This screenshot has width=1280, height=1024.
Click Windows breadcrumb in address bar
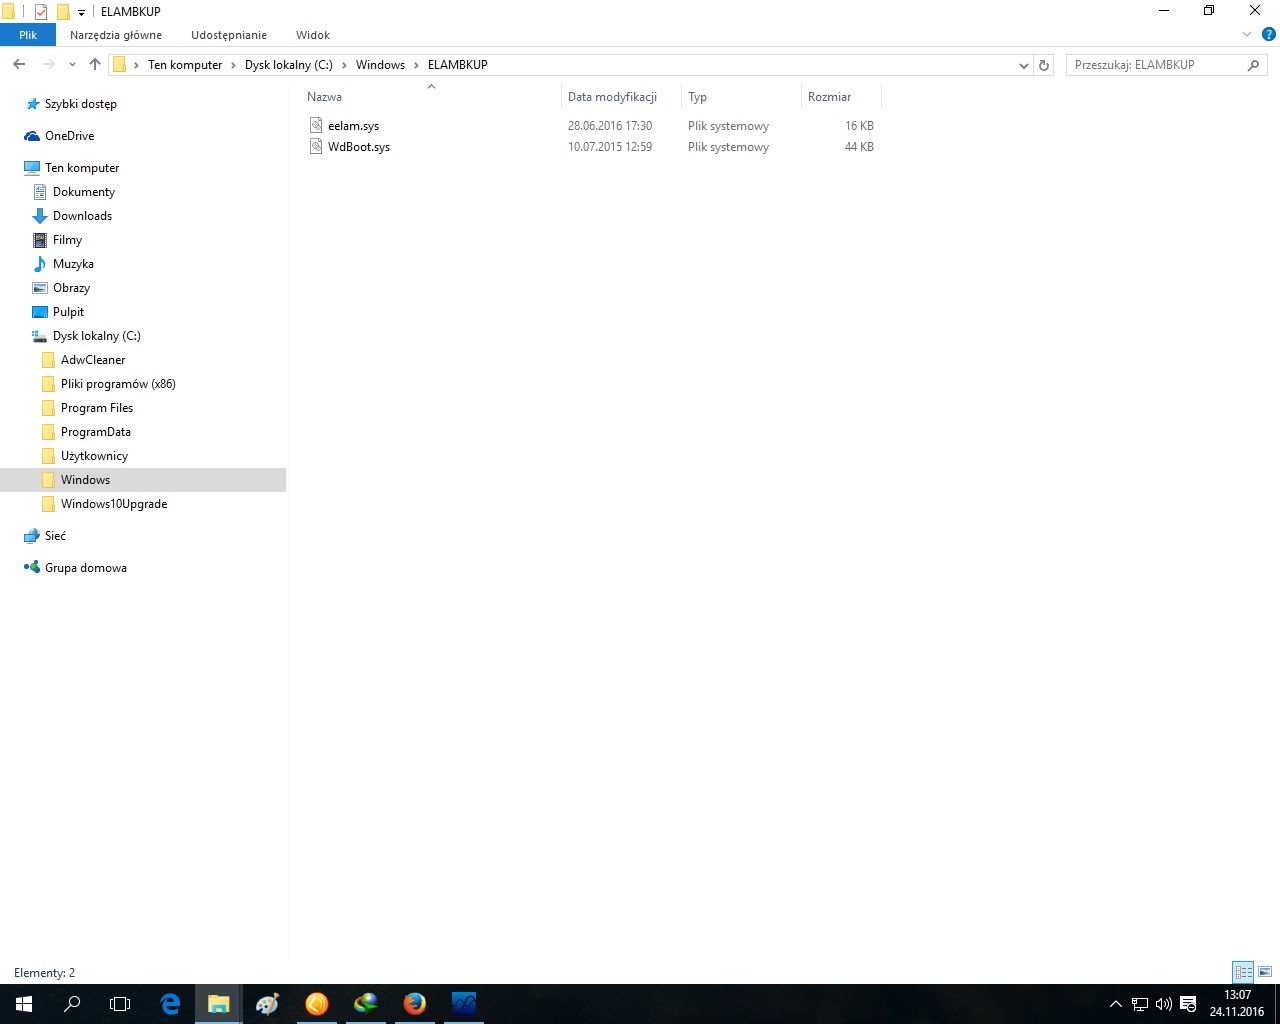tap(380, 65)
